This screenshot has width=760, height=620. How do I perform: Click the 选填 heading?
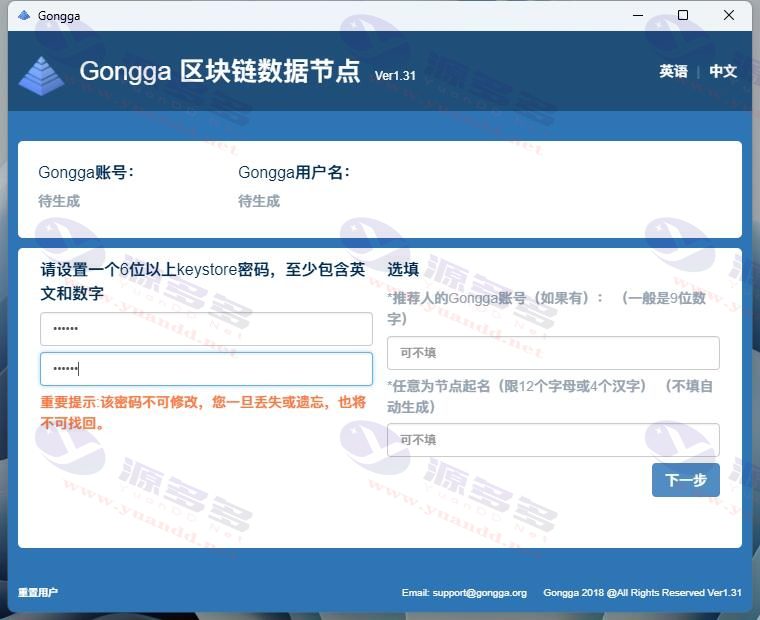[x=403, y=270]
